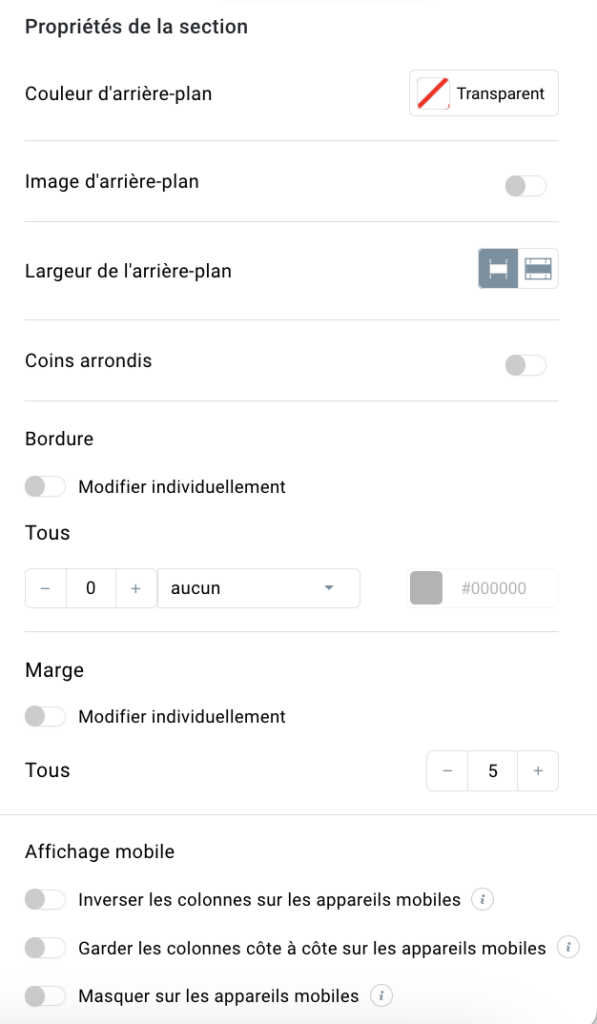Decrease Marge value with minus button
This screenshot has width=597, height=1024.
click(447, 771)
